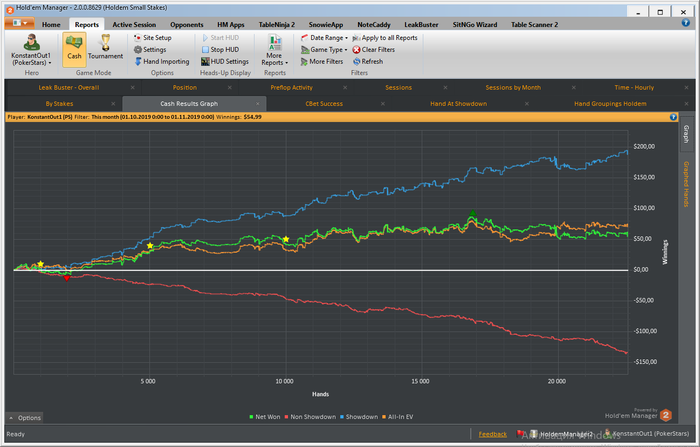Open the Game Type filter dropdown
This screenshot has width=700, height=447.
[324, 50]
